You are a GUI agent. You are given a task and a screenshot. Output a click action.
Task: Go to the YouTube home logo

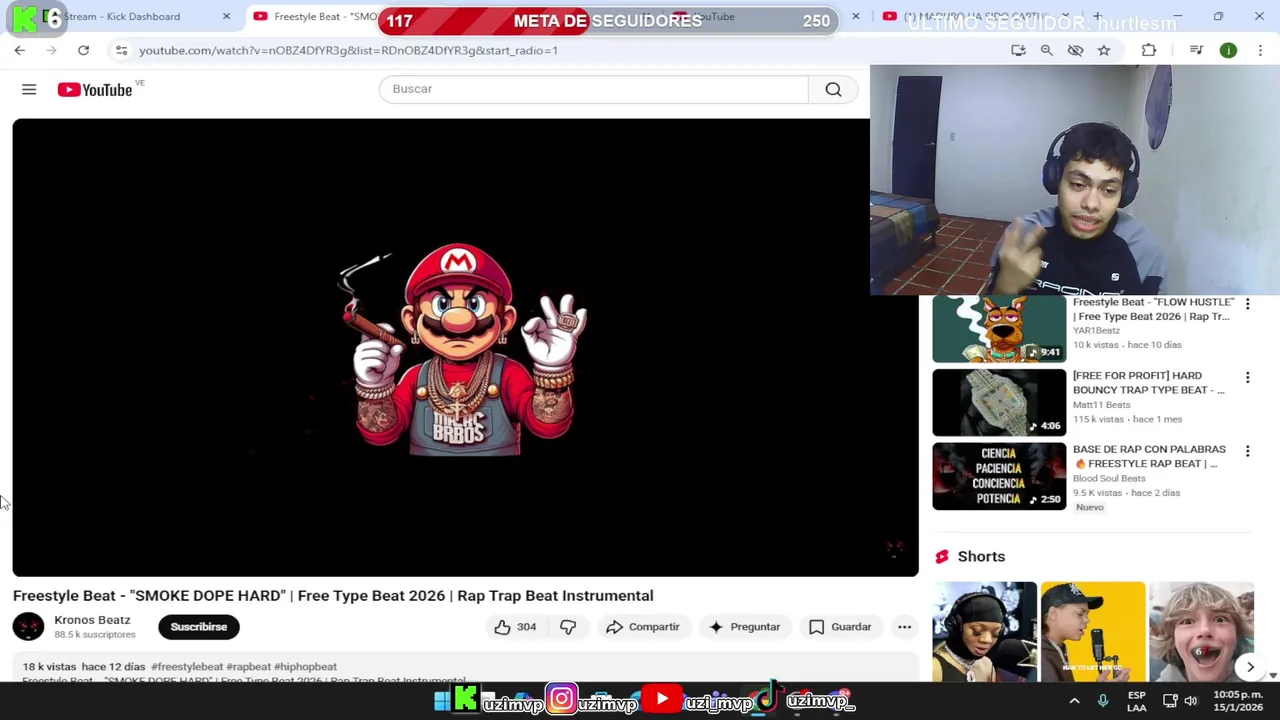point(95,90)
